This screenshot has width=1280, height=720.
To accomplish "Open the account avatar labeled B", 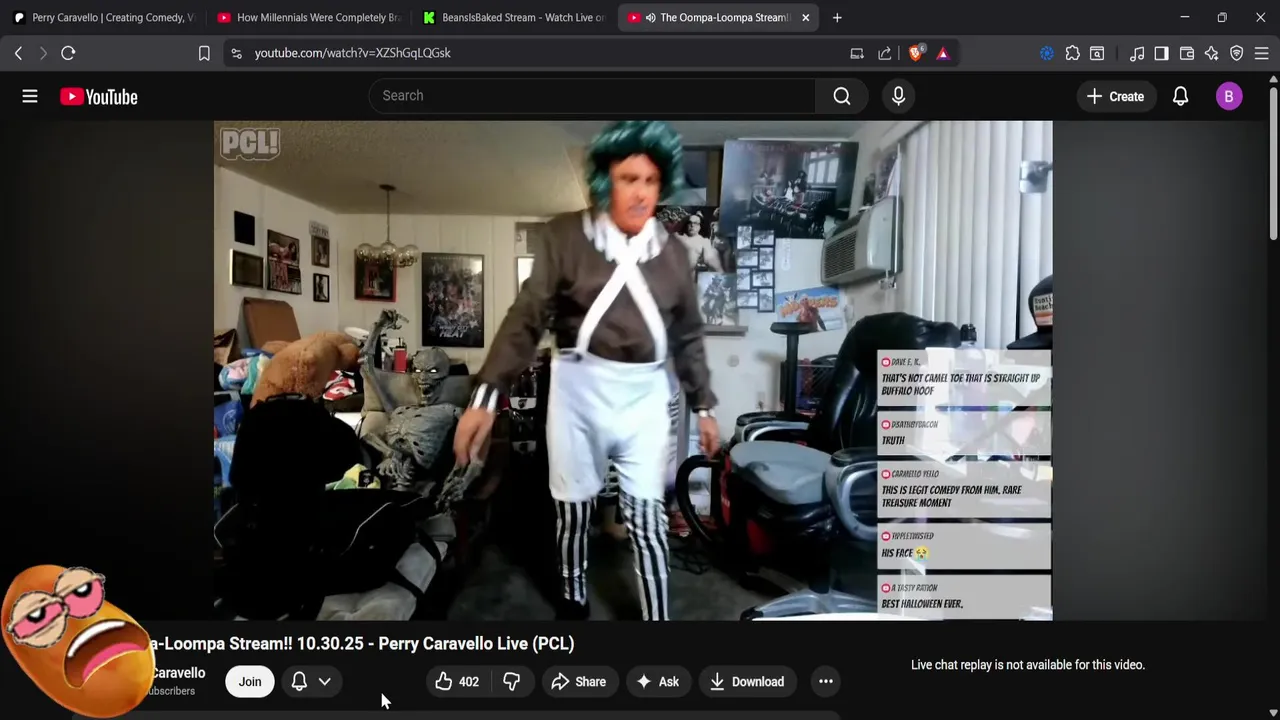I will (x=1229, y=97).
